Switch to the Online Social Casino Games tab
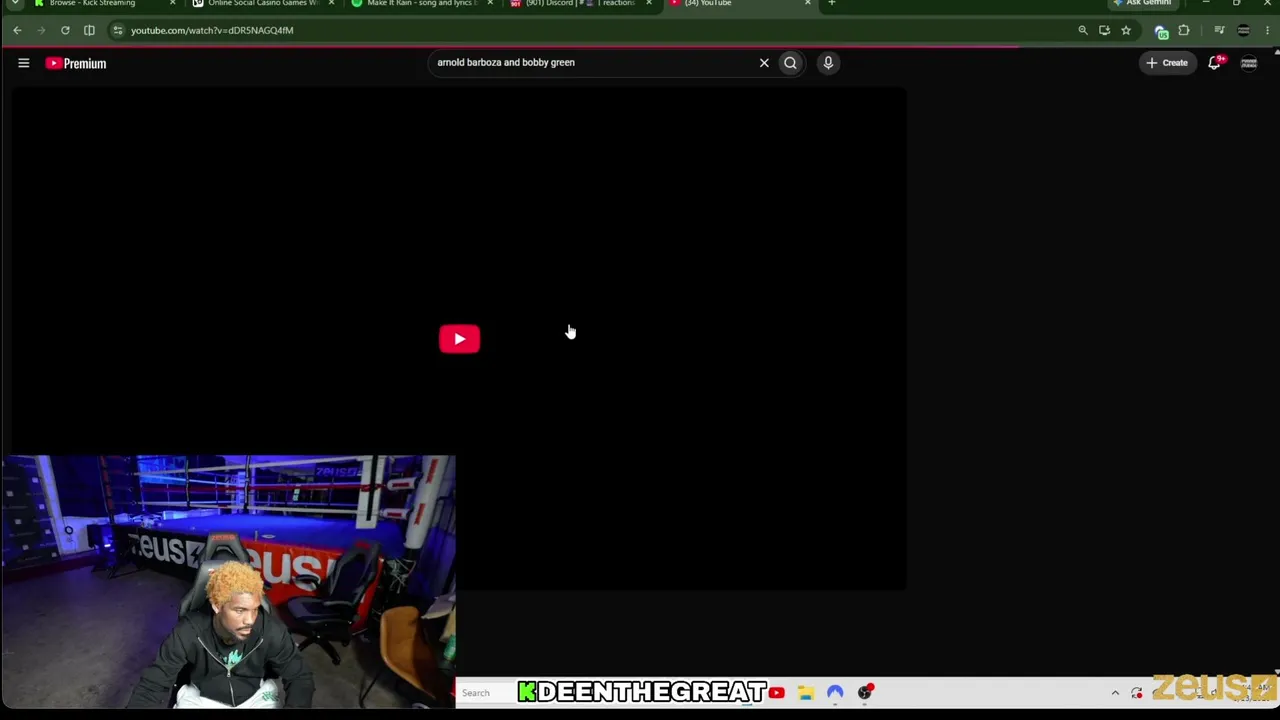 pos(262,4)
